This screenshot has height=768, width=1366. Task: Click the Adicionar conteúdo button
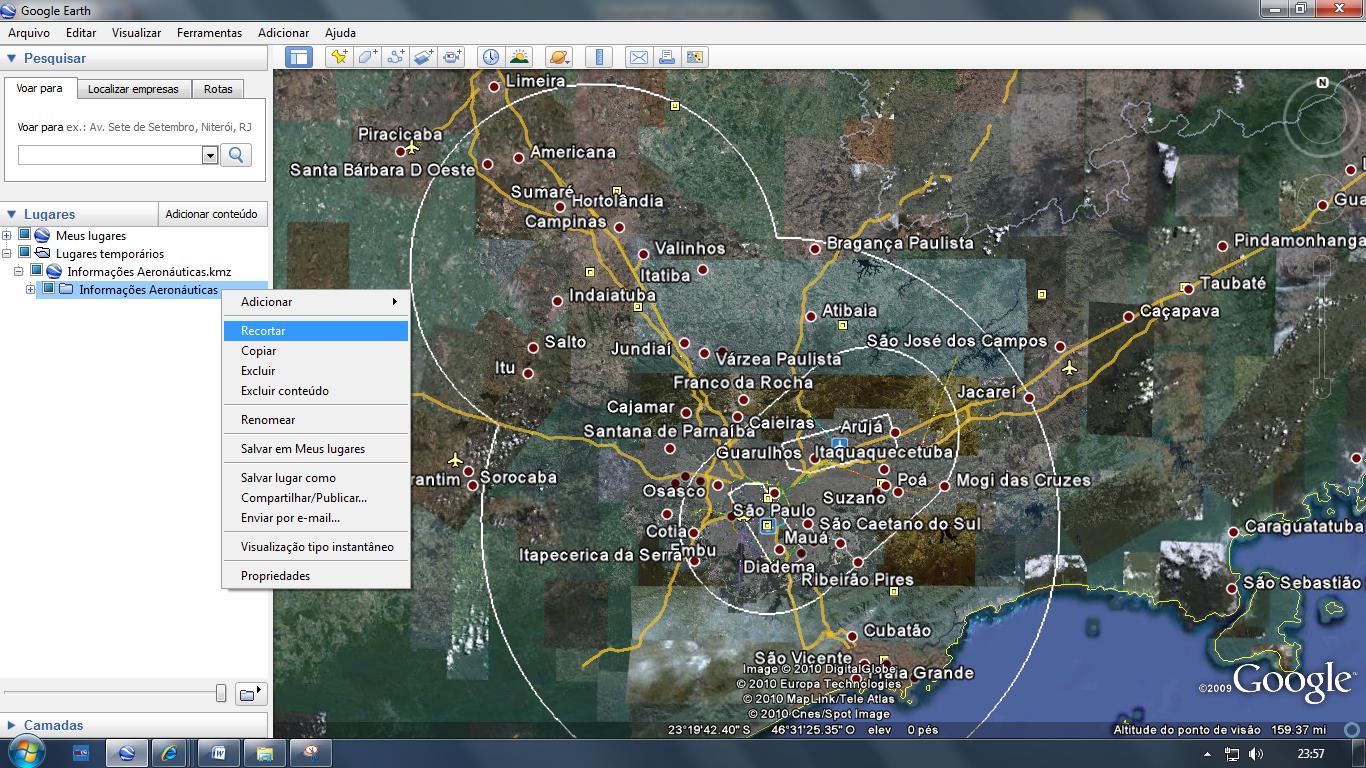click(211, 214)
